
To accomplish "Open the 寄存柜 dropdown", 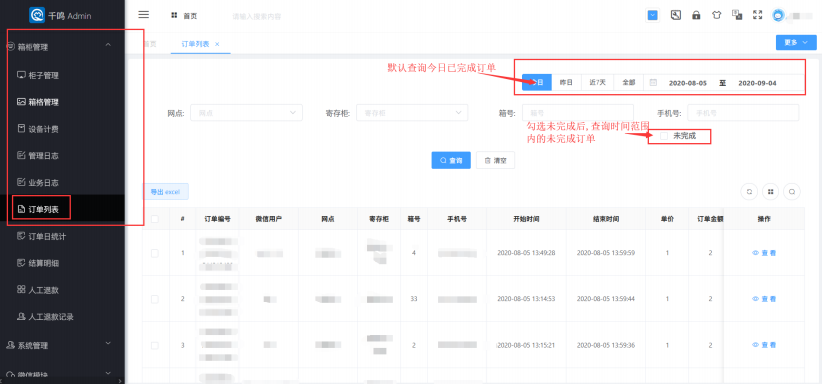I will (412, 113).
